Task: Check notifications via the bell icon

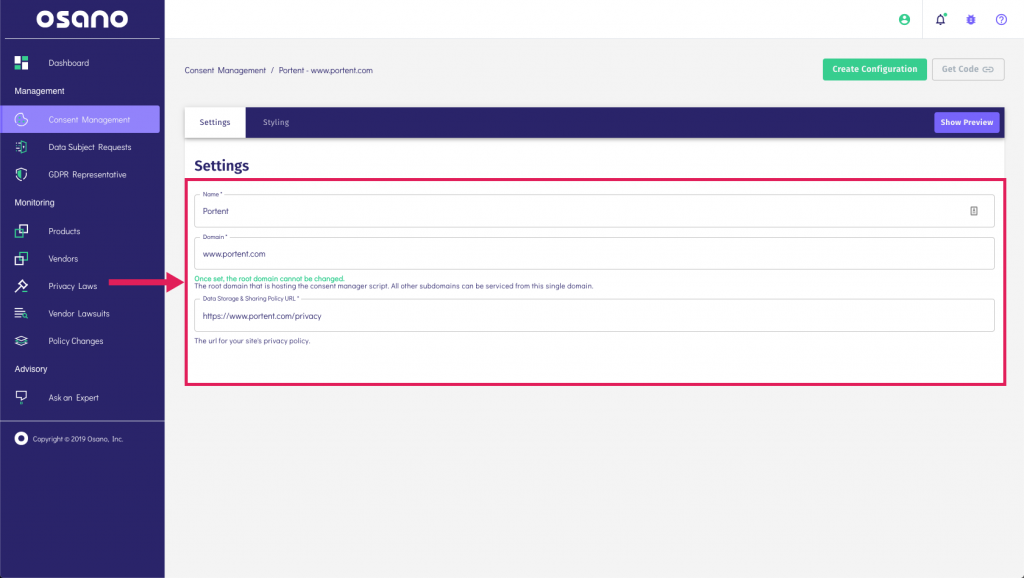Action: pos(938,18)
